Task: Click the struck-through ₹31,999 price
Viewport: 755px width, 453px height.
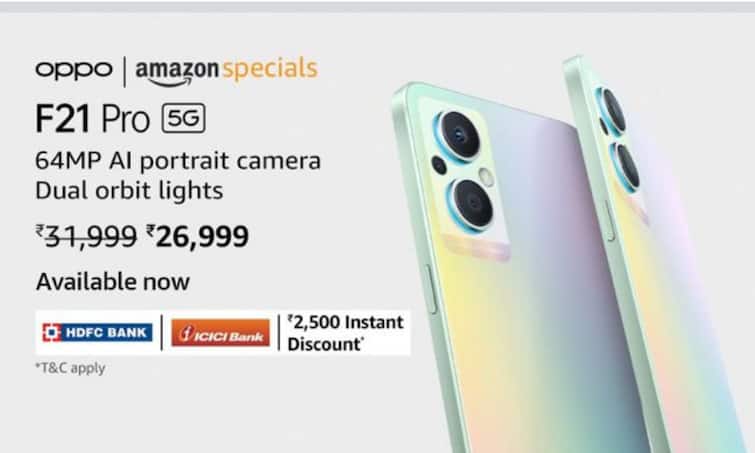Action: [x=86, y=236]
